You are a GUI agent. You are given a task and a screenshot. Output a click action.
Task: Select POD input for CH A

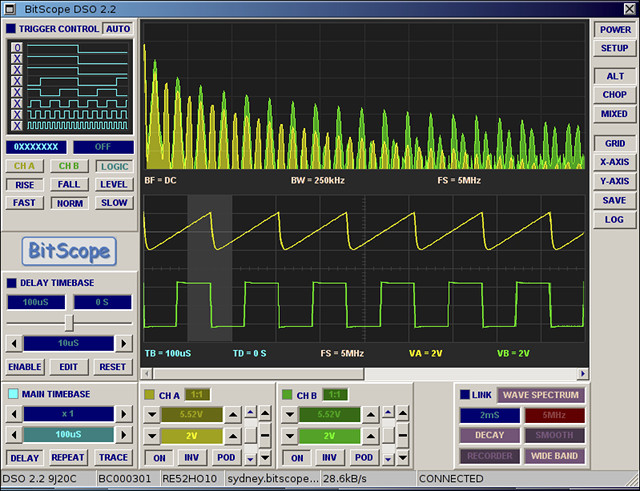(226, 458)
